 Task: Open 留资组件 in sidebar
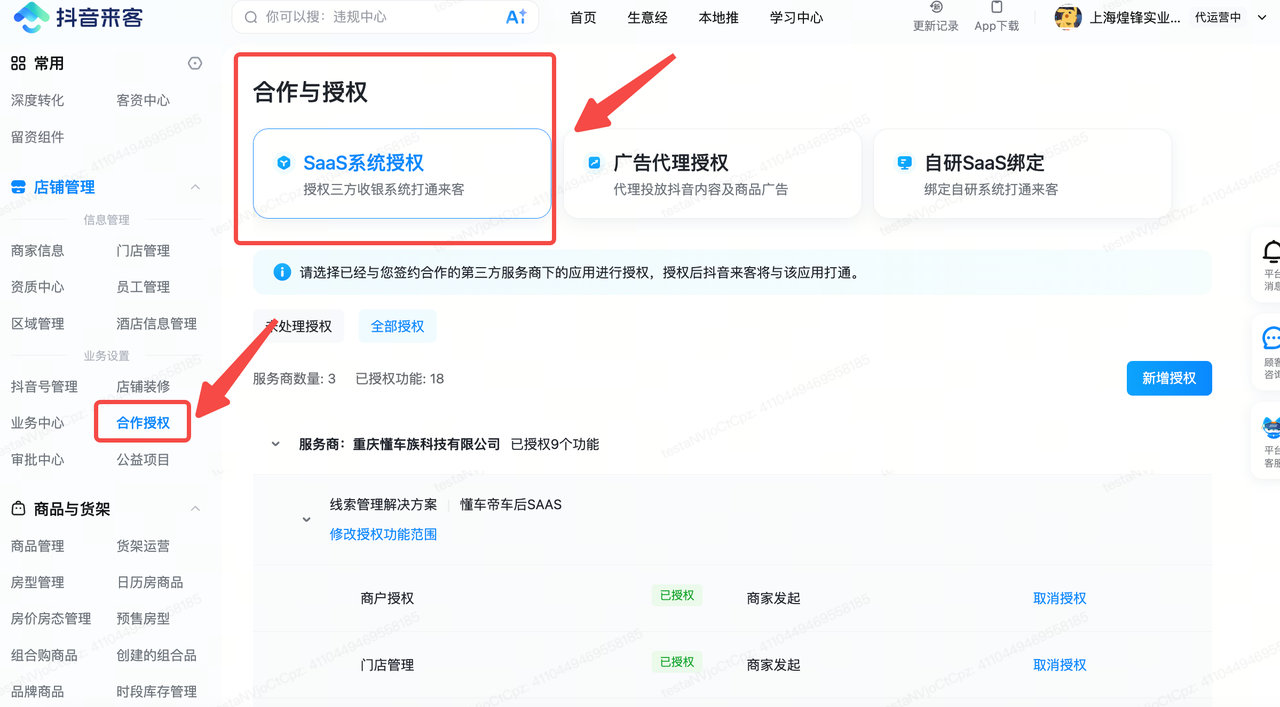(37, 137)
